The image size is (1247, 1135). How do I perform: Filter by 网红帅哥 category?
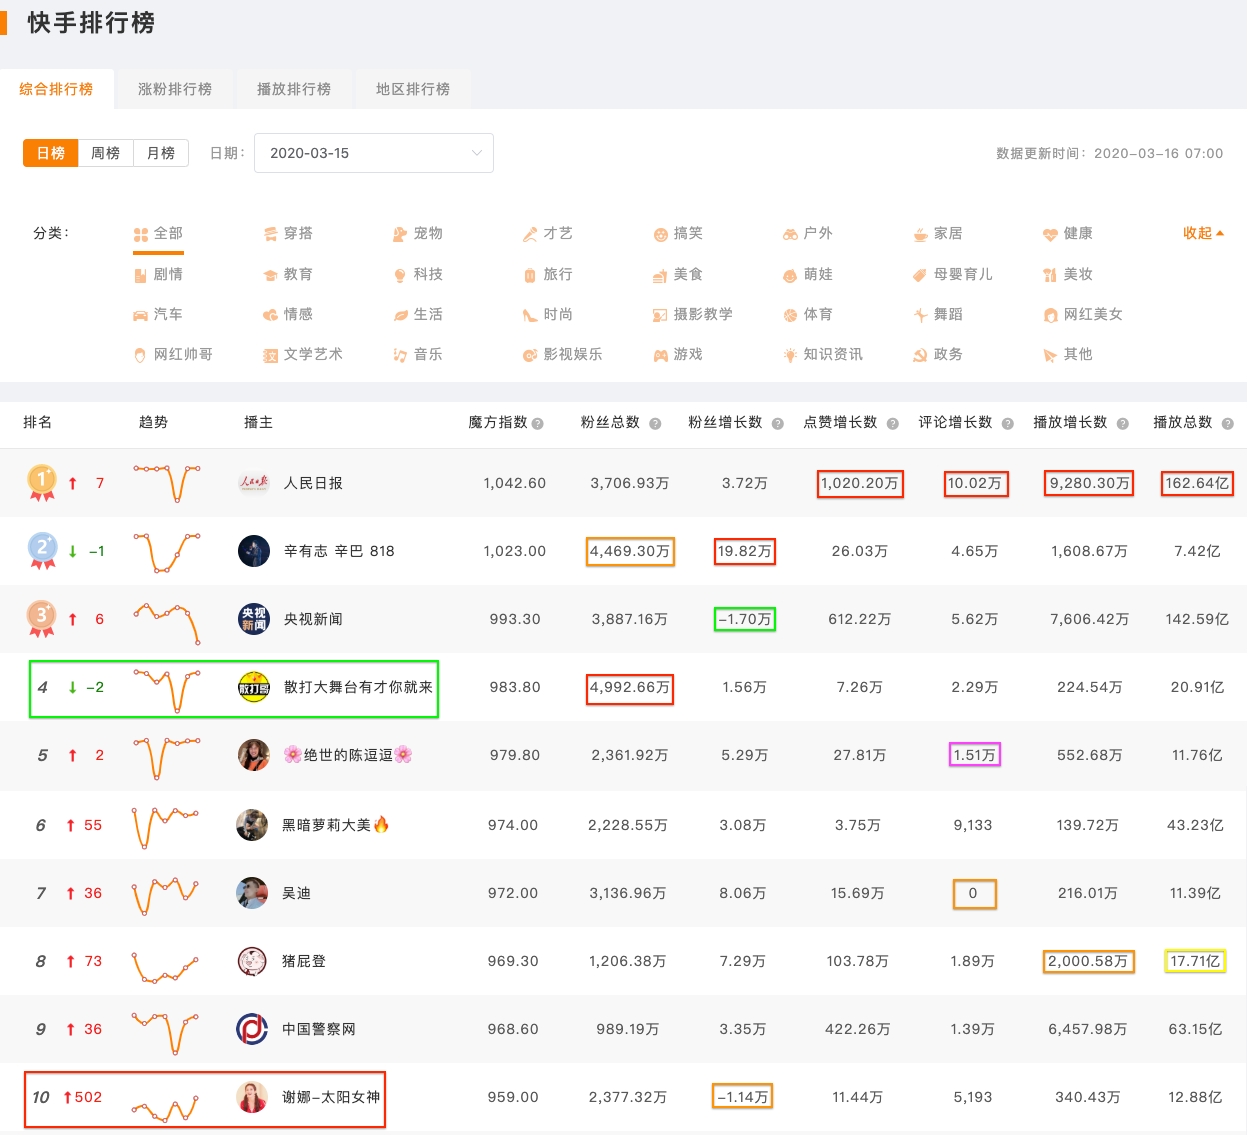[173, 354]
